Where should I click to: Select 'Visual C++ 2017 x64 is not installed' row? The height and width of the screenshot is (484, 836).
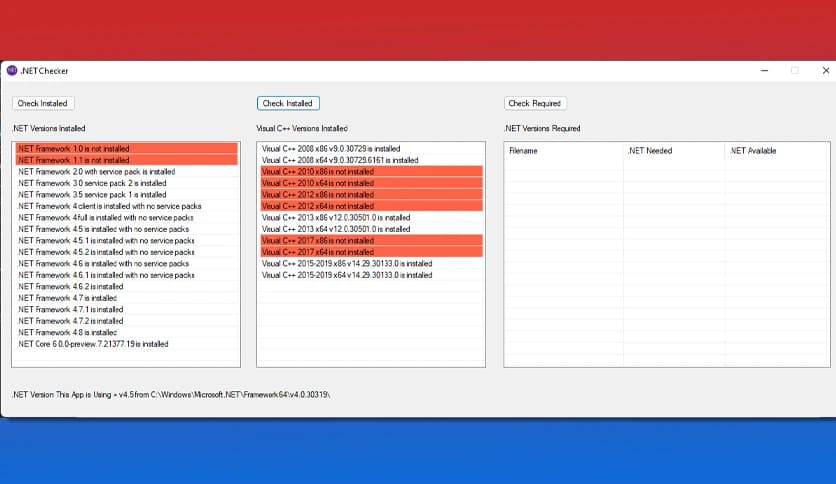[372, 252]
